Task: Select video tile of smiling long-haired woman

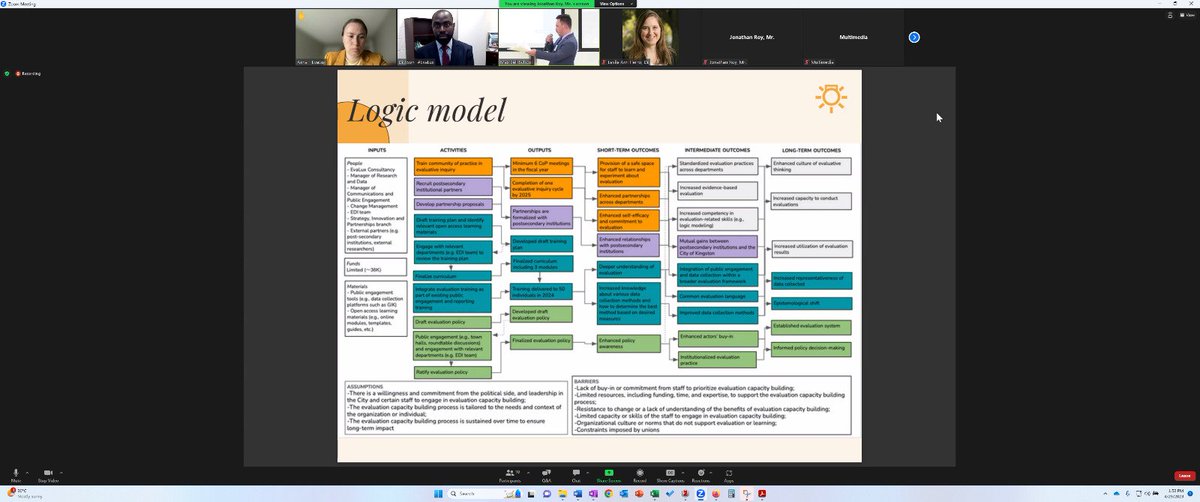Action: point(648,37)
